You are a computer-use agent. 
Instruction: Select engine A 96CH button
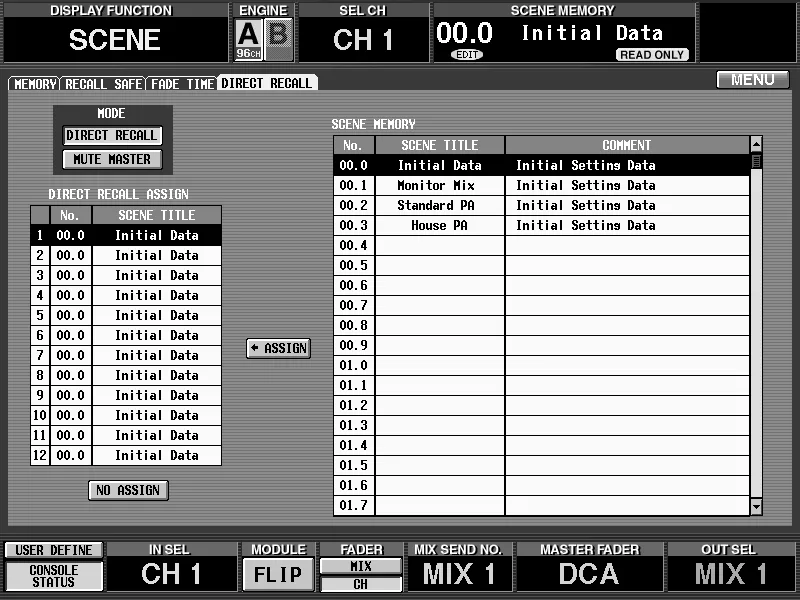(x=248, y=39)
